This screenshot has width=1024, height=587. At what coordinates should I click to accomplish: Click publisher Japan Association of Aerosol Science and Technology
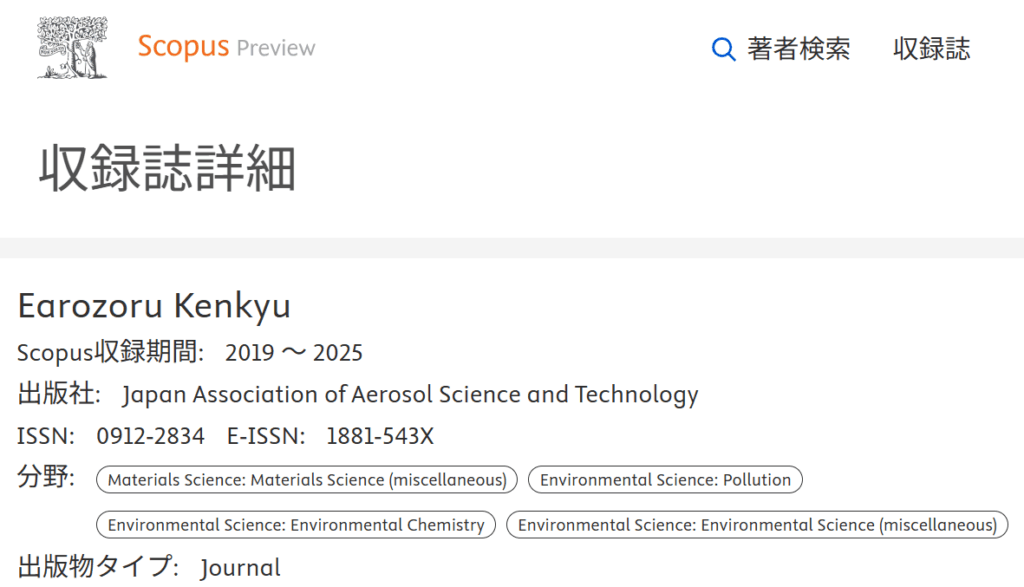(x=410, y=394)
